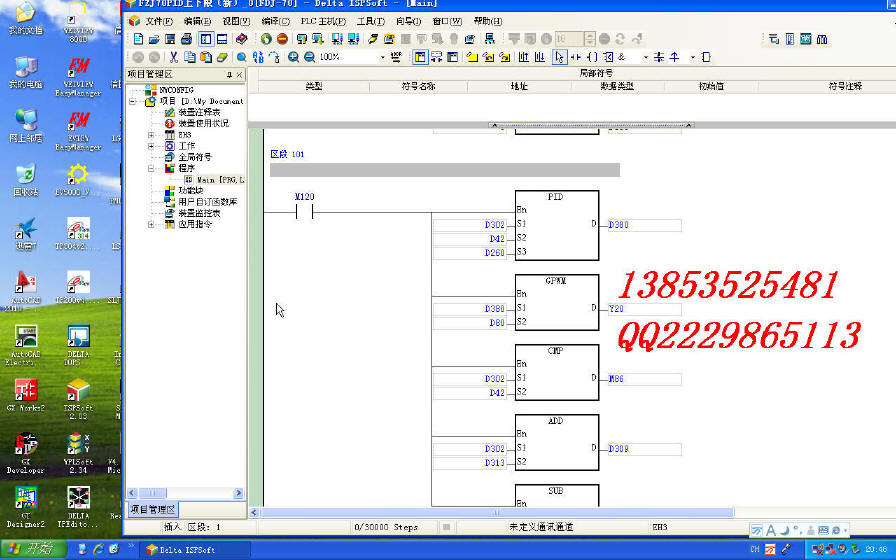Click the Zoom in magnifier icon

pyautogui.click(x=294, y=57)
